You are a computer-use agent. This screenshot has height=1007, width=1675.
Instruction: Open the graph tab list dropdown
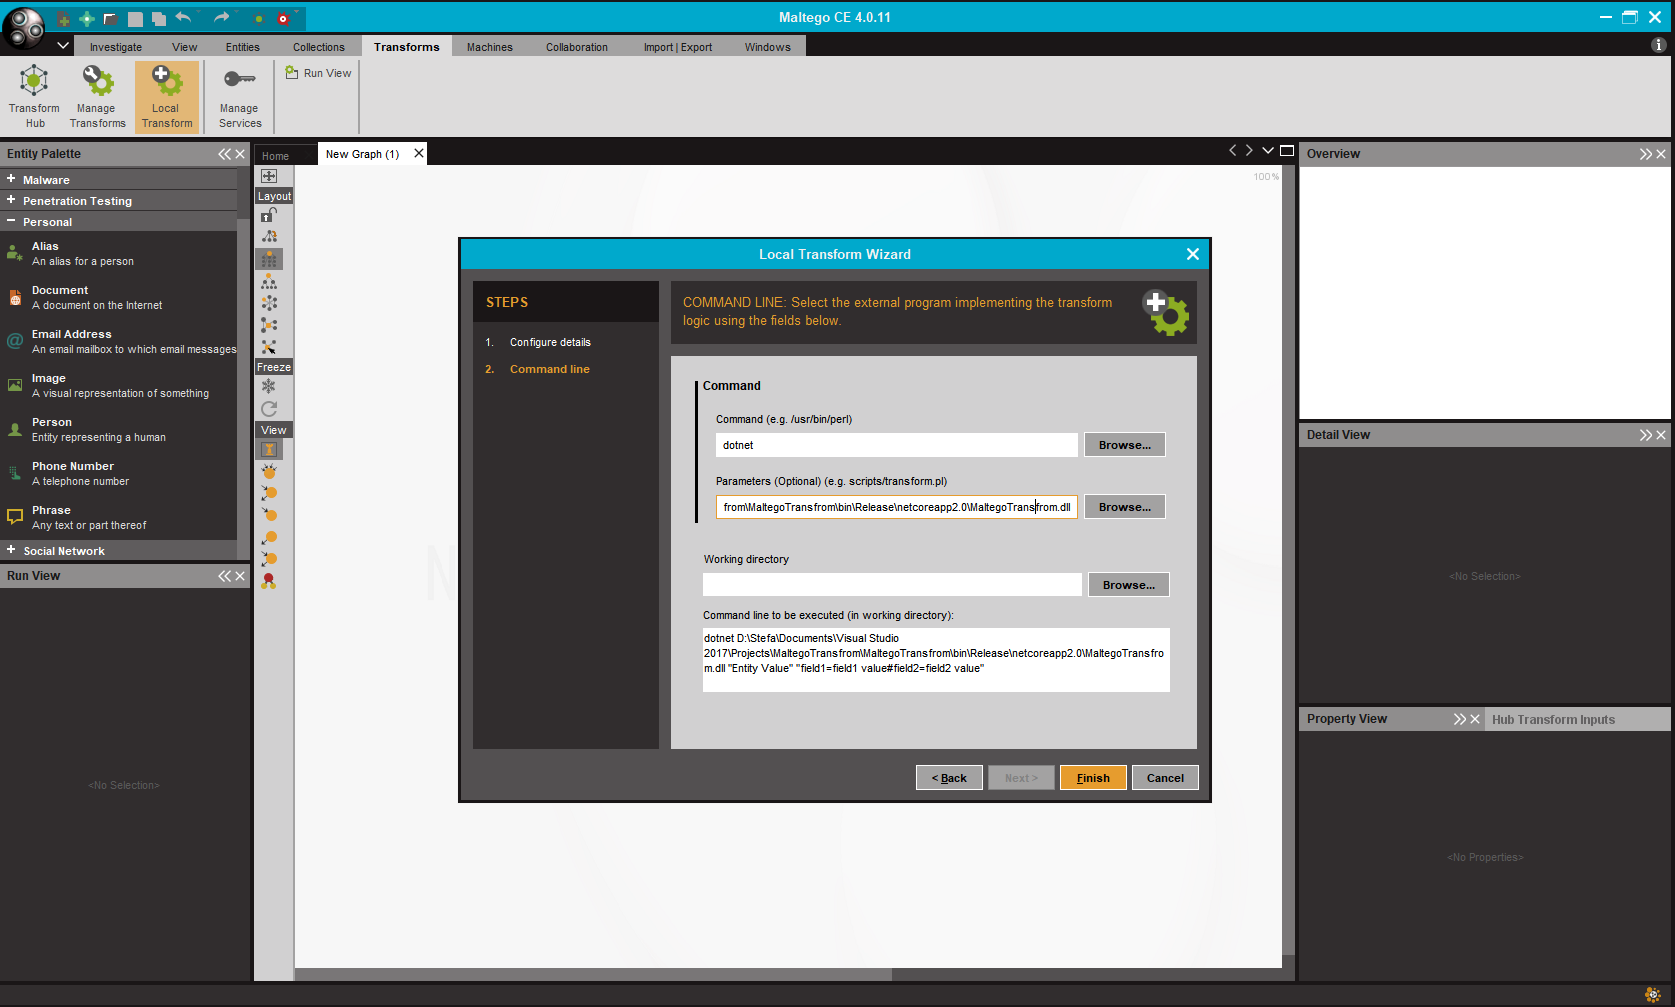point(1268,151)
